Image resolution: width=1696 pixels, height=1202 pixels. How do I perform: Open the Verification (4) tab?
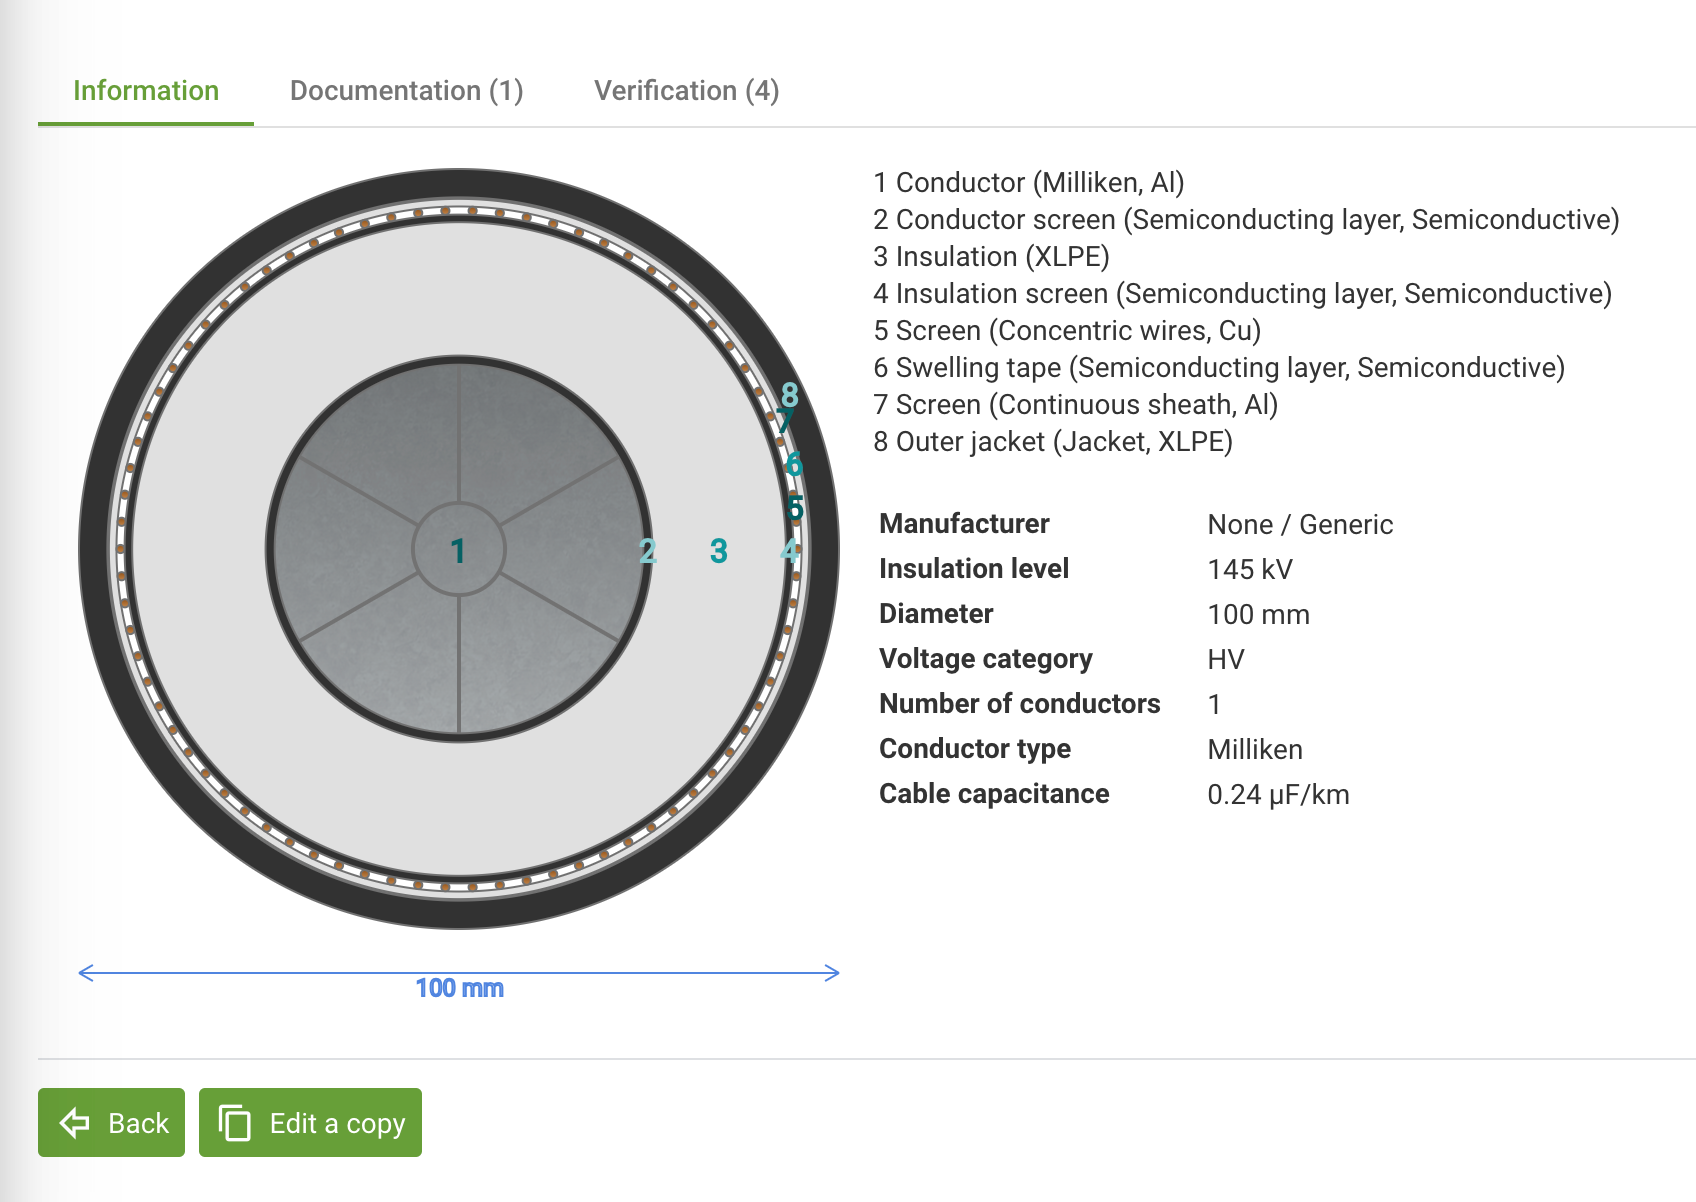click(x=686, y=91)
